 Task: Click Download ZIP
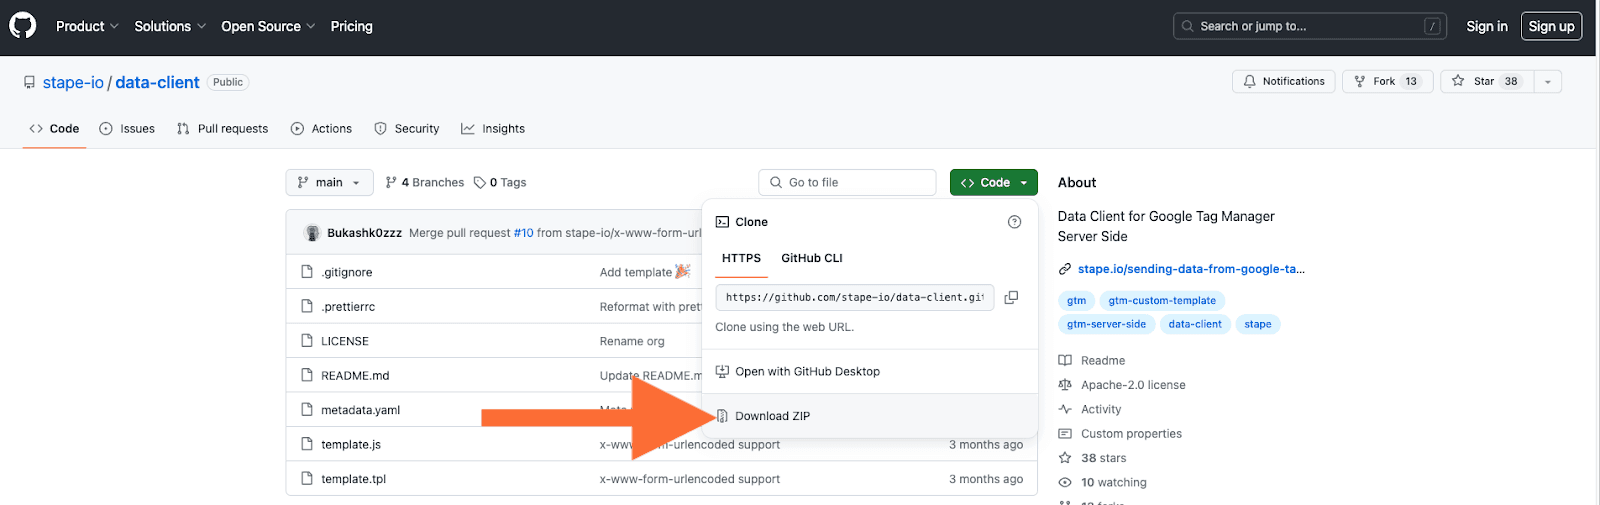[870, 416]
